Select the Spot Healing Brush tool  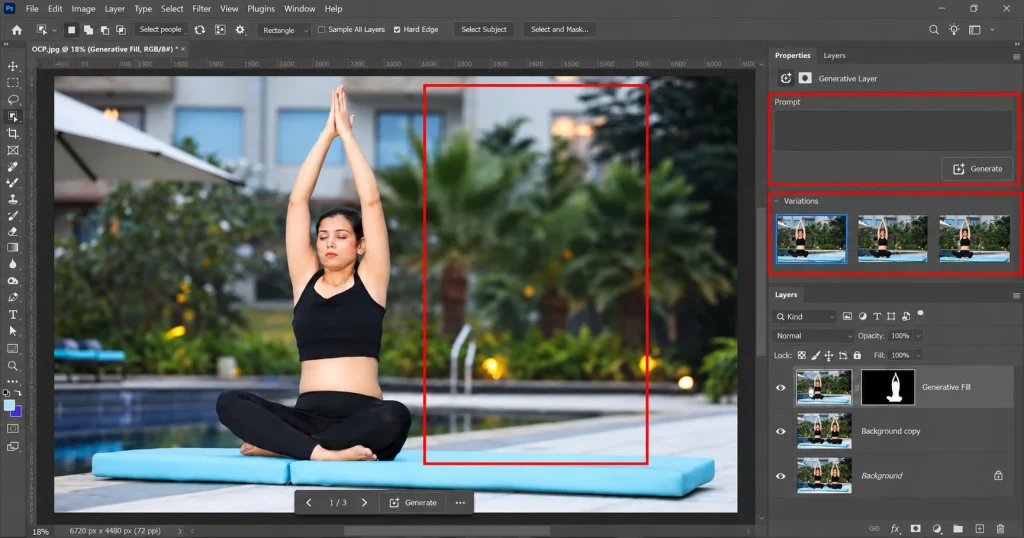(13, 166)
